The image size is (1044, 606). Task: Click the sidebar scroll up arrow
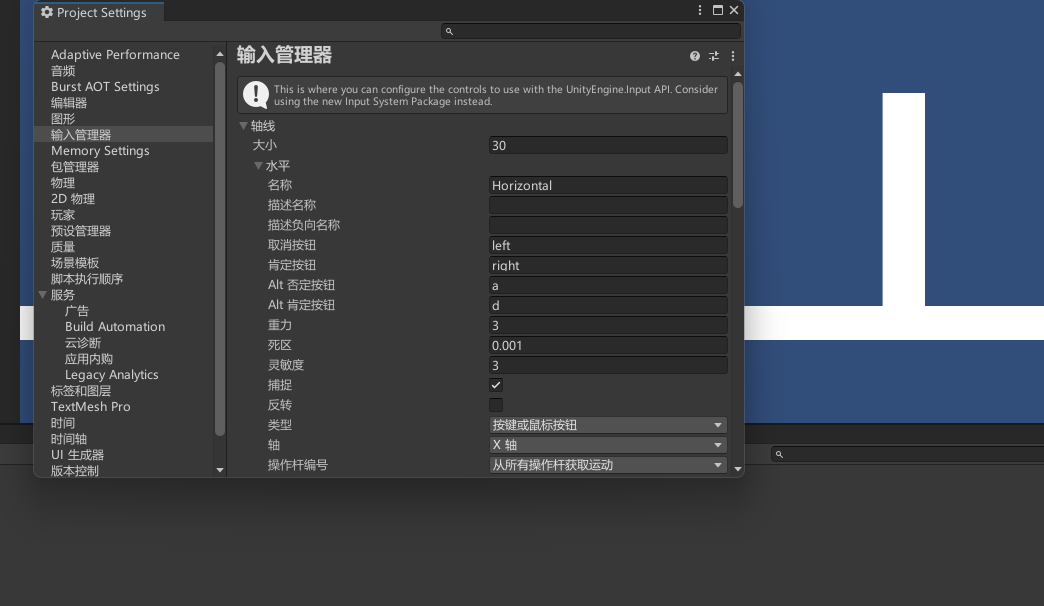pos(220,55)
